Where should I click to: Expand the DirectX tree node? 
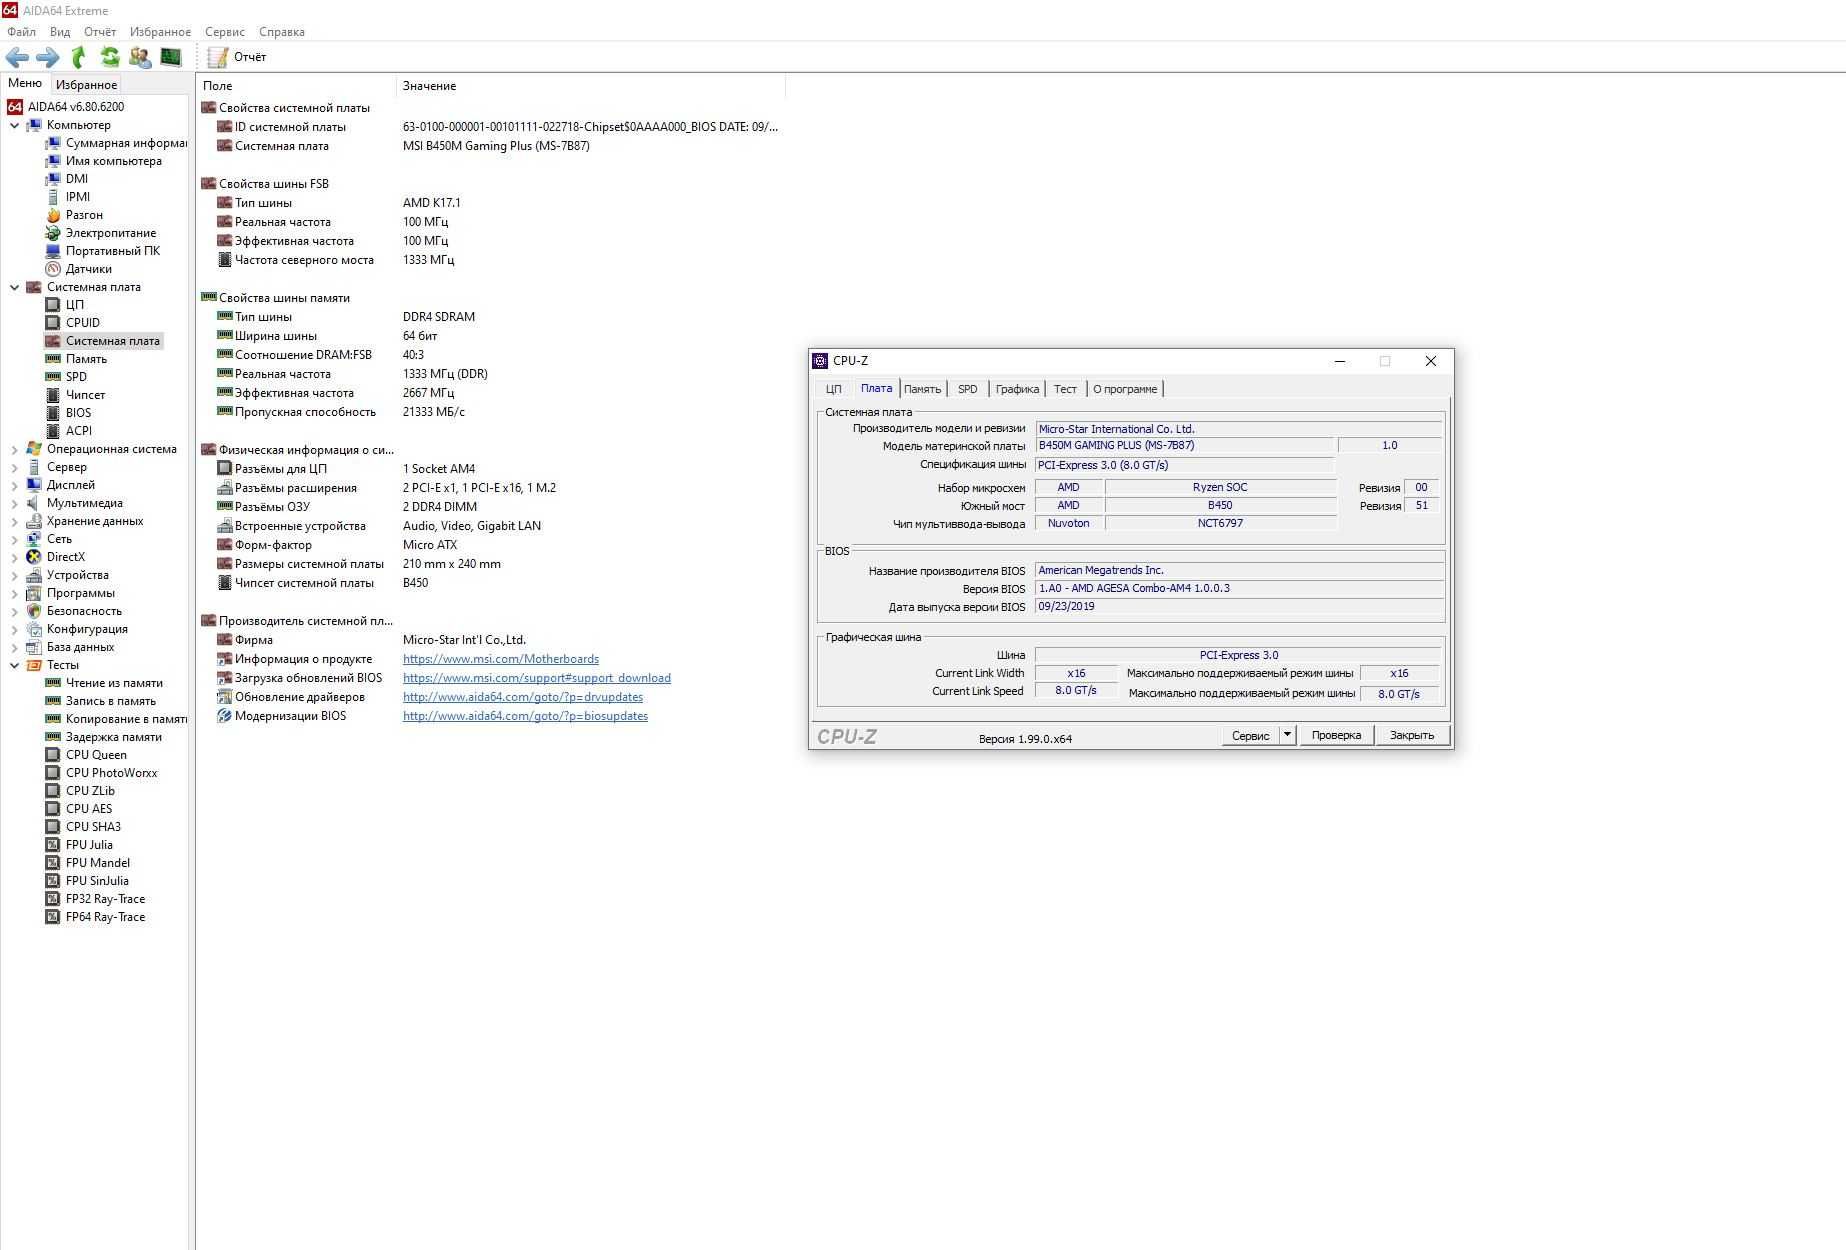[14, 557]
